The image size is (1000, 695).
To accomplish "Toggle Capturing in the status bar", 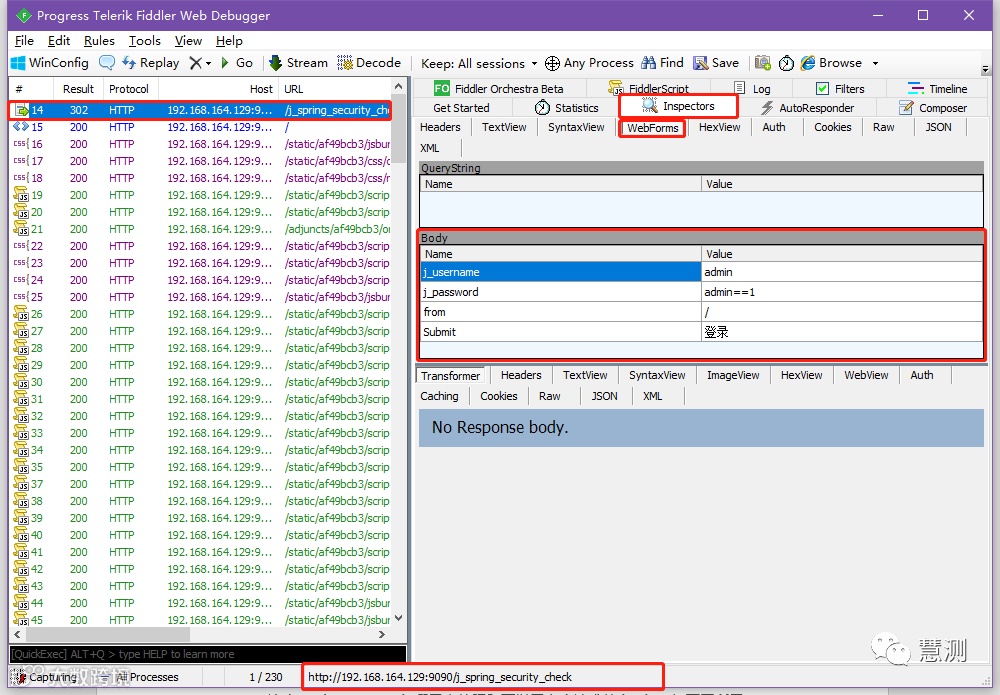I will [x=42, y=677].
